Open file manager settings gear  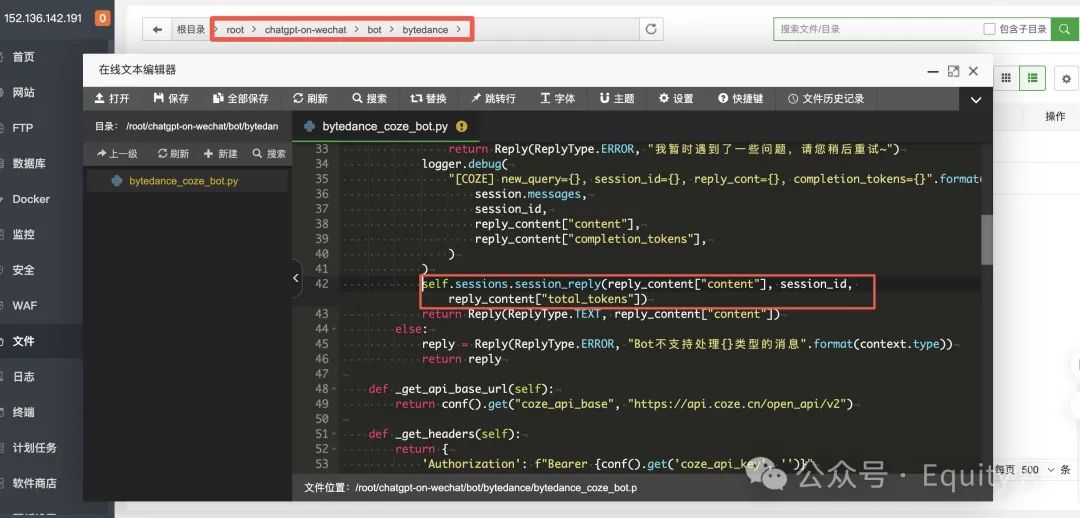pos(1066,79)
